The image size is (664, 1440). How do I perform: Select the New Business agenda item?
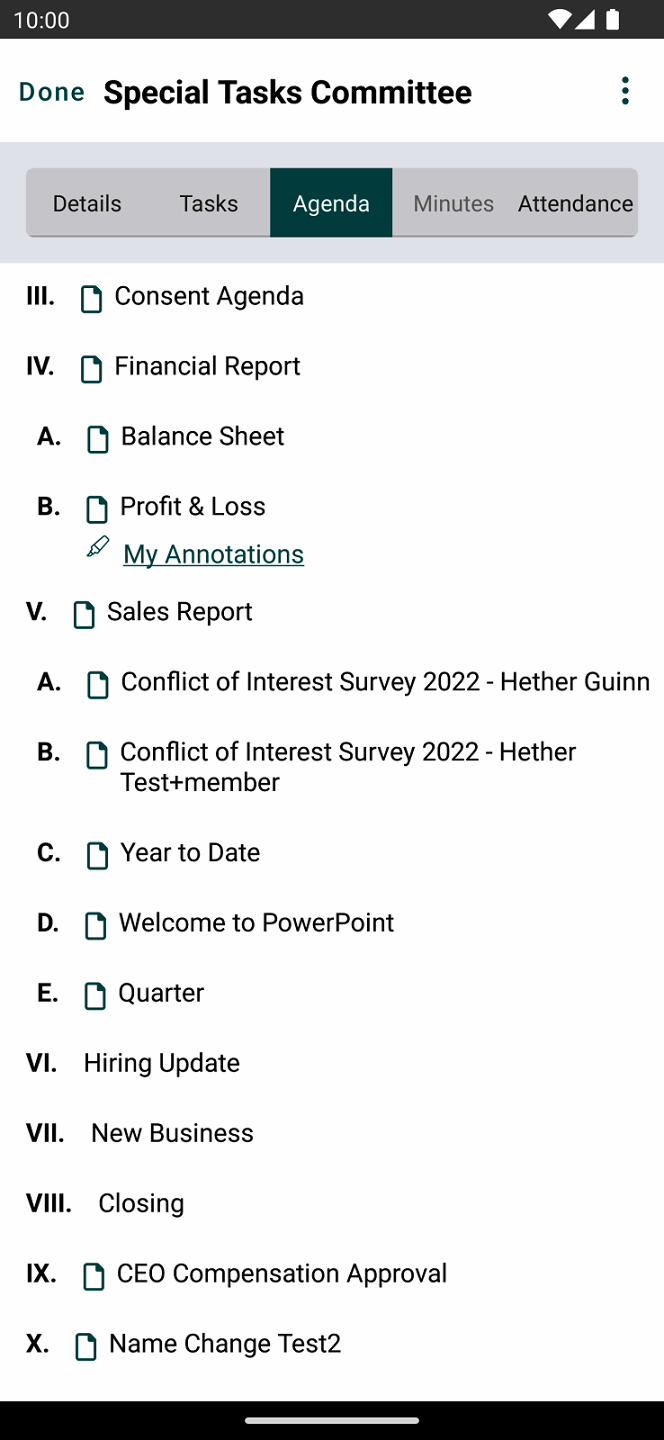pos(172,1132)
